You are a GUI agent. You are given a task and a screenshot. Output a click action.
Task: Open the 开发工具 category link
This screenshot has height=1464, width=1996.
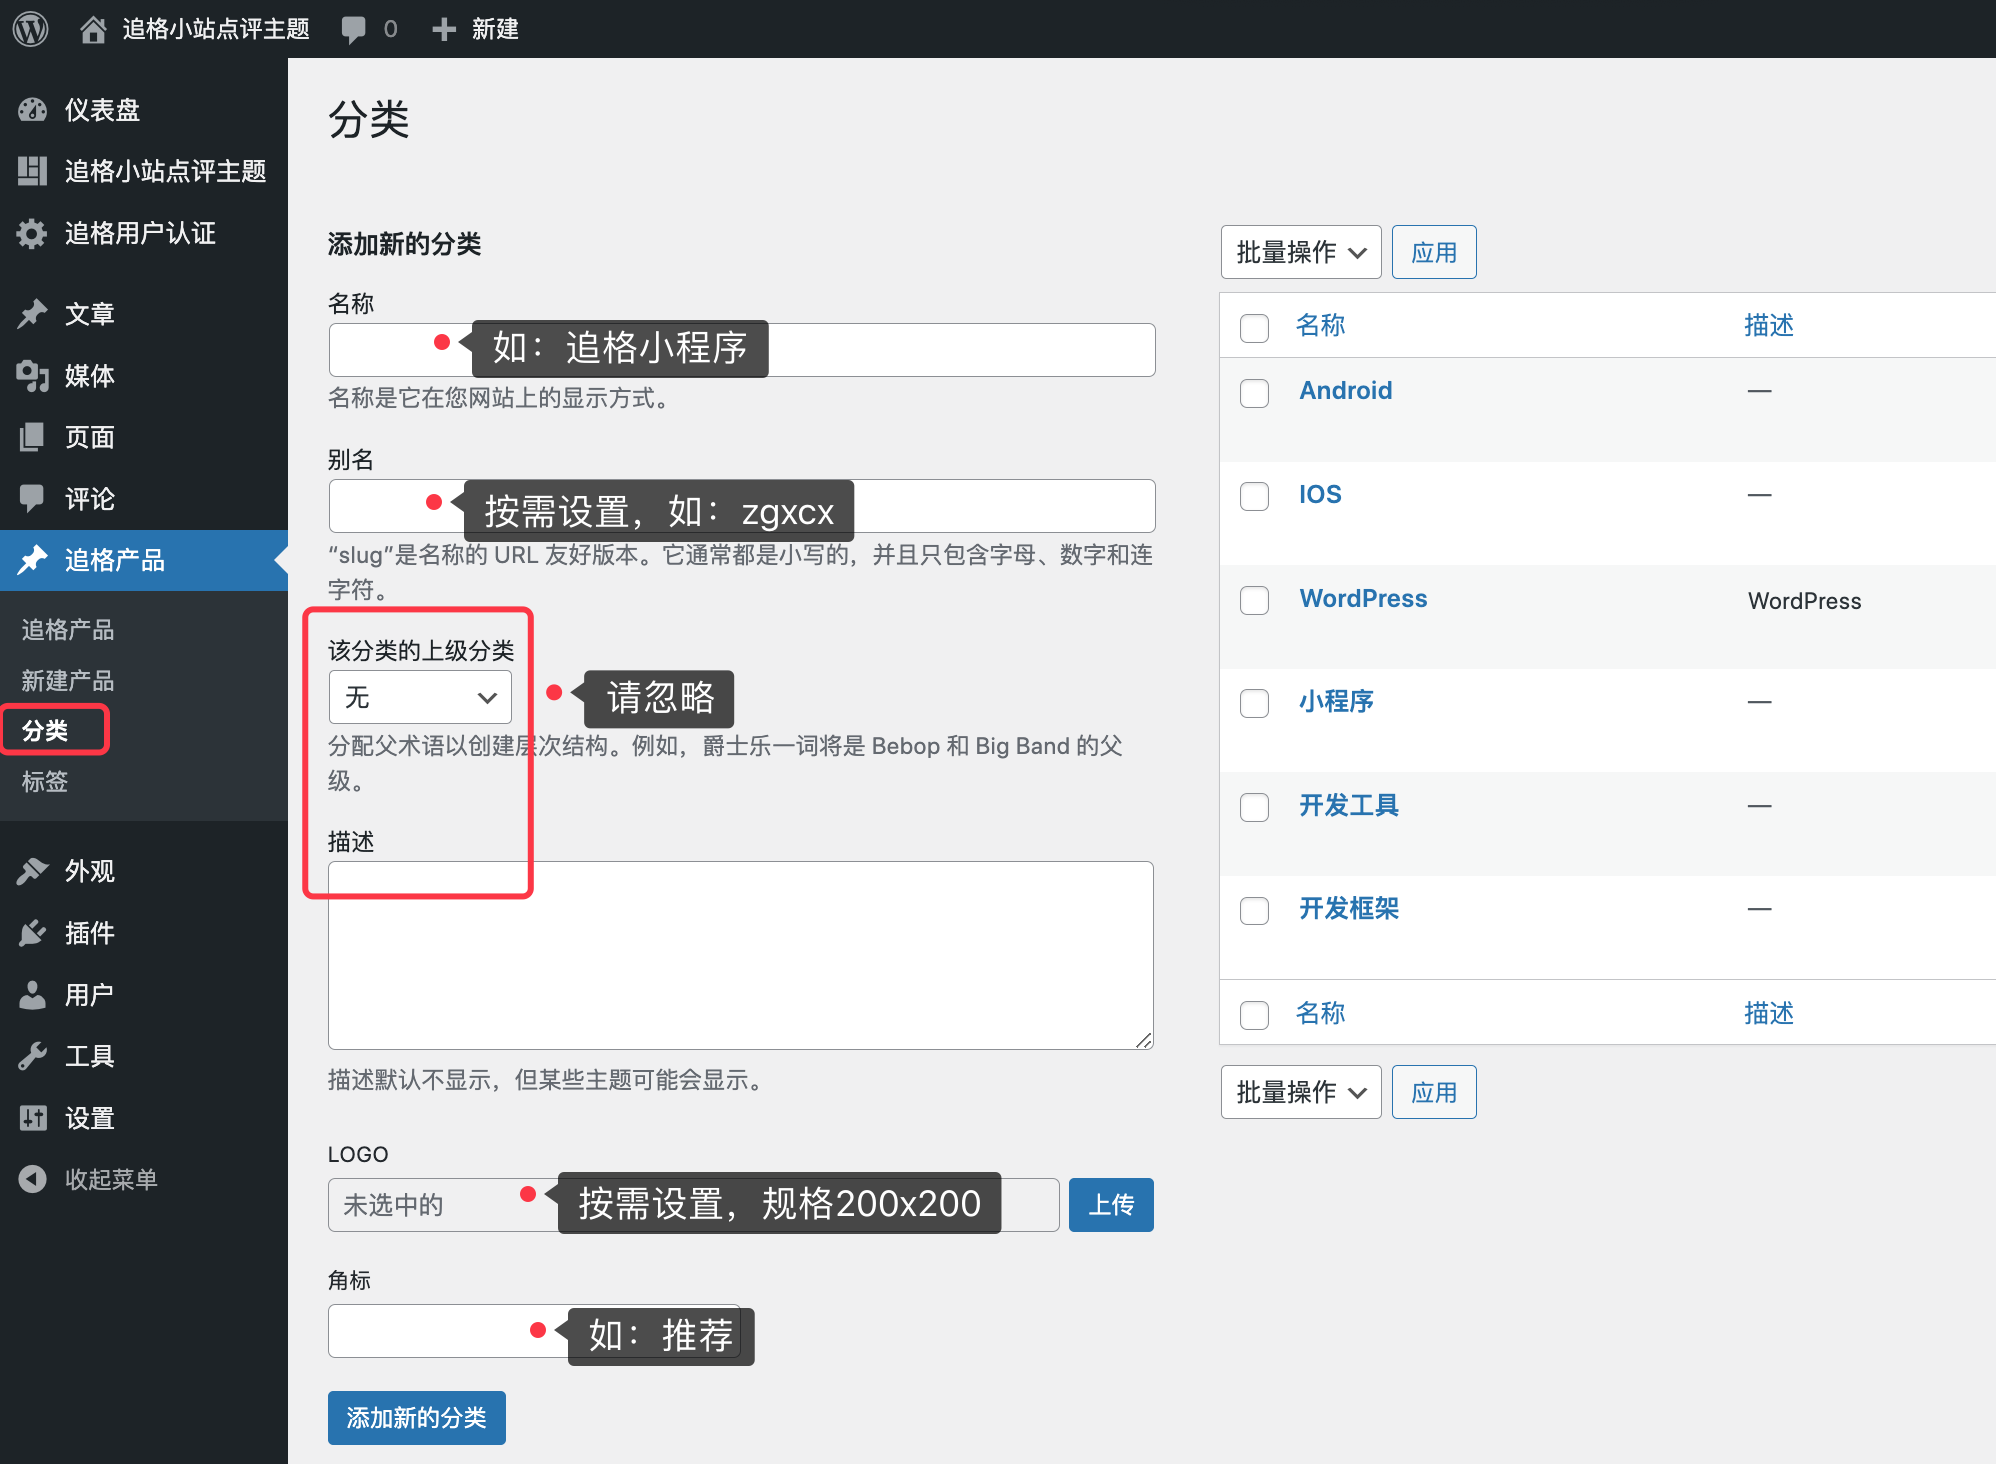tap(1349, 806)
